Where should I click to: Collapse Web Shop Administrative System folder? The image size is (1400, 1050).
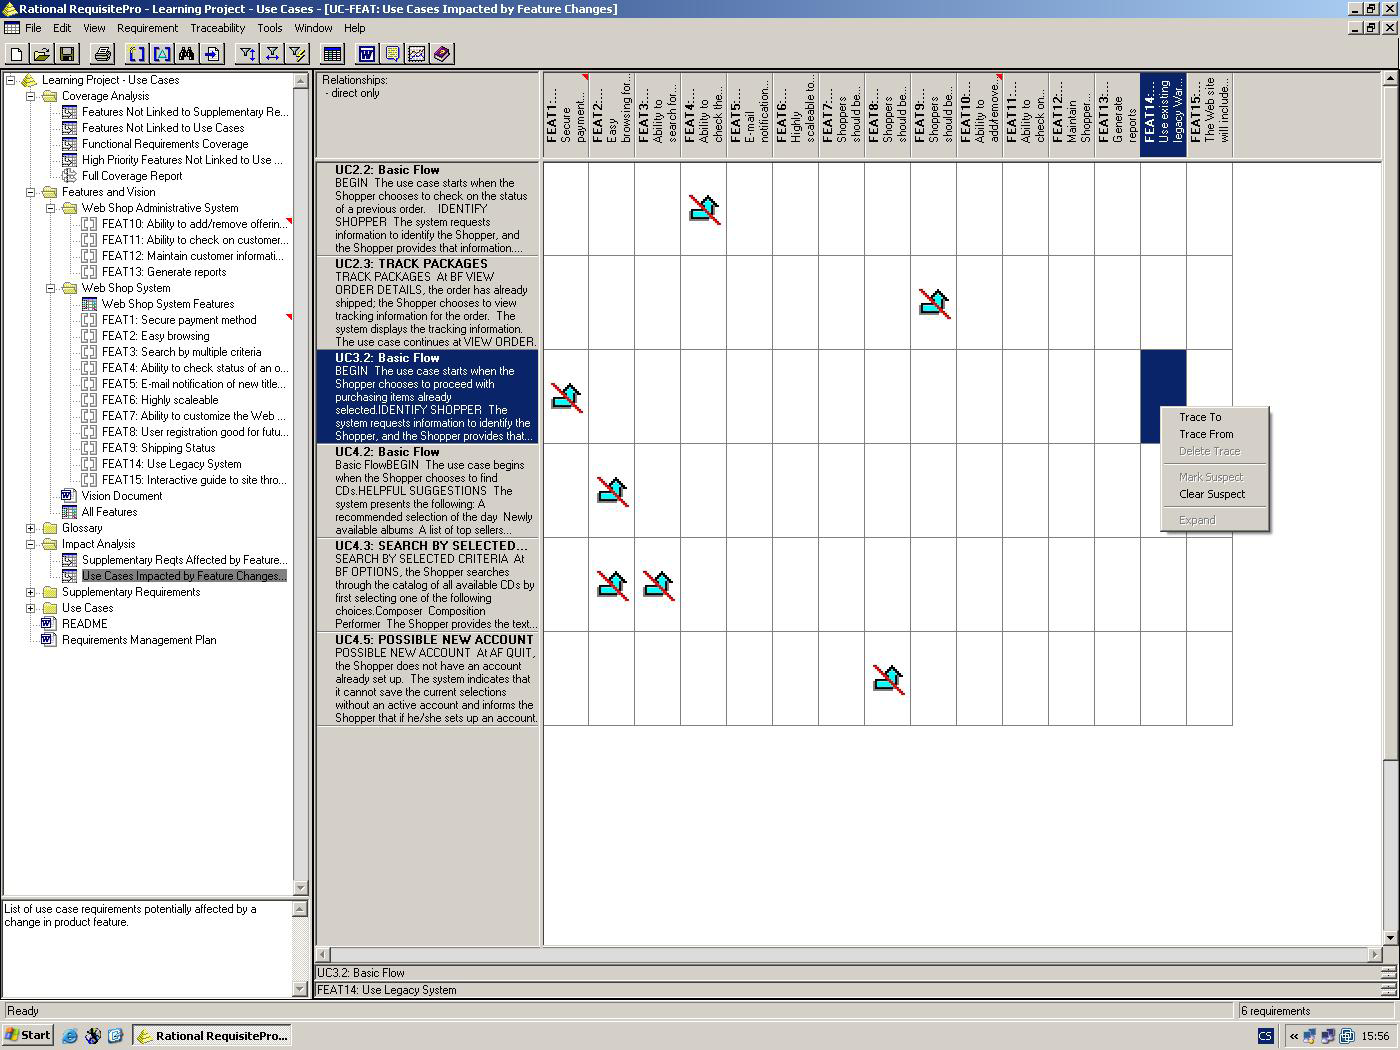[x=51, y=208]
